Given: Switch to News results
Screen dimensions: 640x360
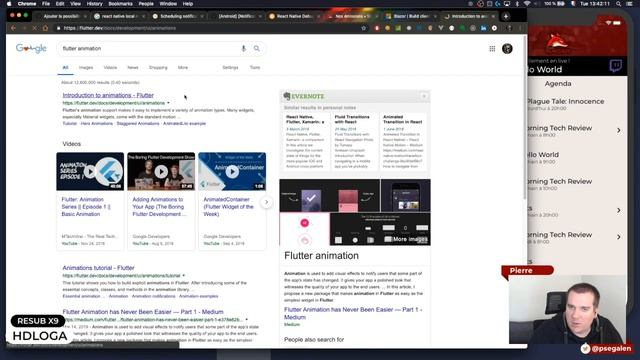Looking at the screenshot, I should [133, 67].
